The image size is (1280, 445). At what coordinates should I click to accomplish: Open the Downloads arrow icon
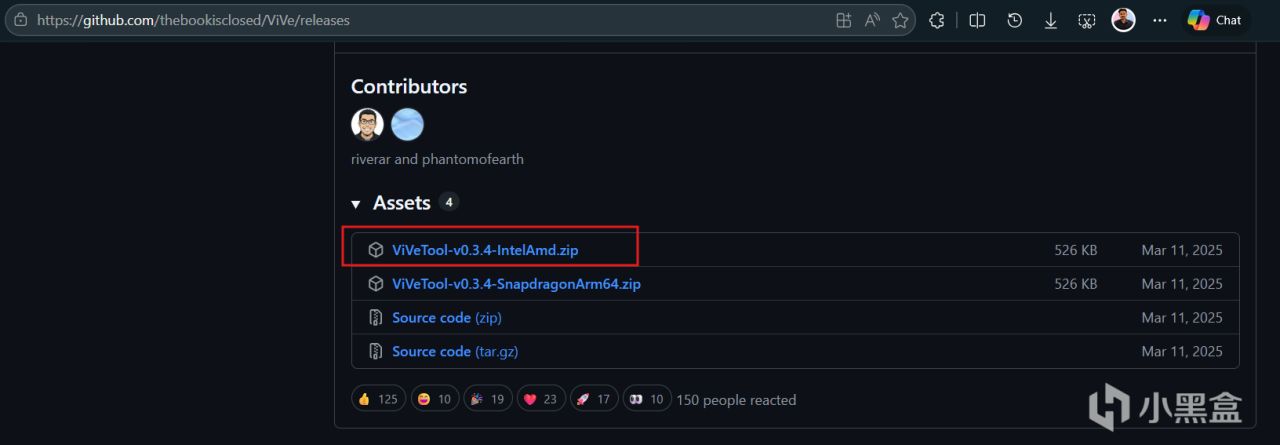point(1051,20)
